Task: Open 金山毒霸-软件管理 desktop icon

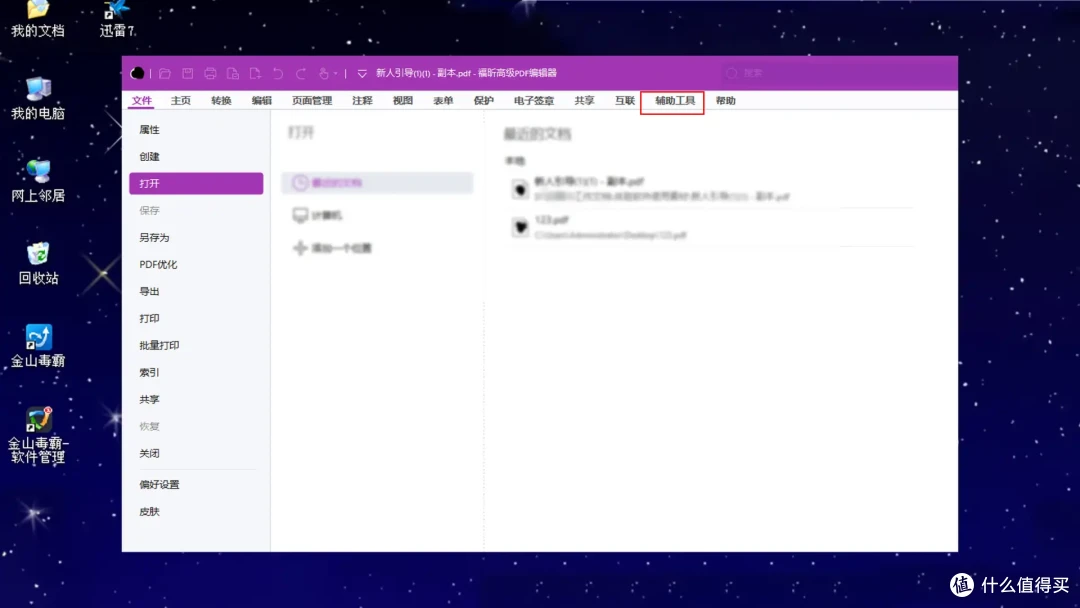Action: [x=38, y=435]
